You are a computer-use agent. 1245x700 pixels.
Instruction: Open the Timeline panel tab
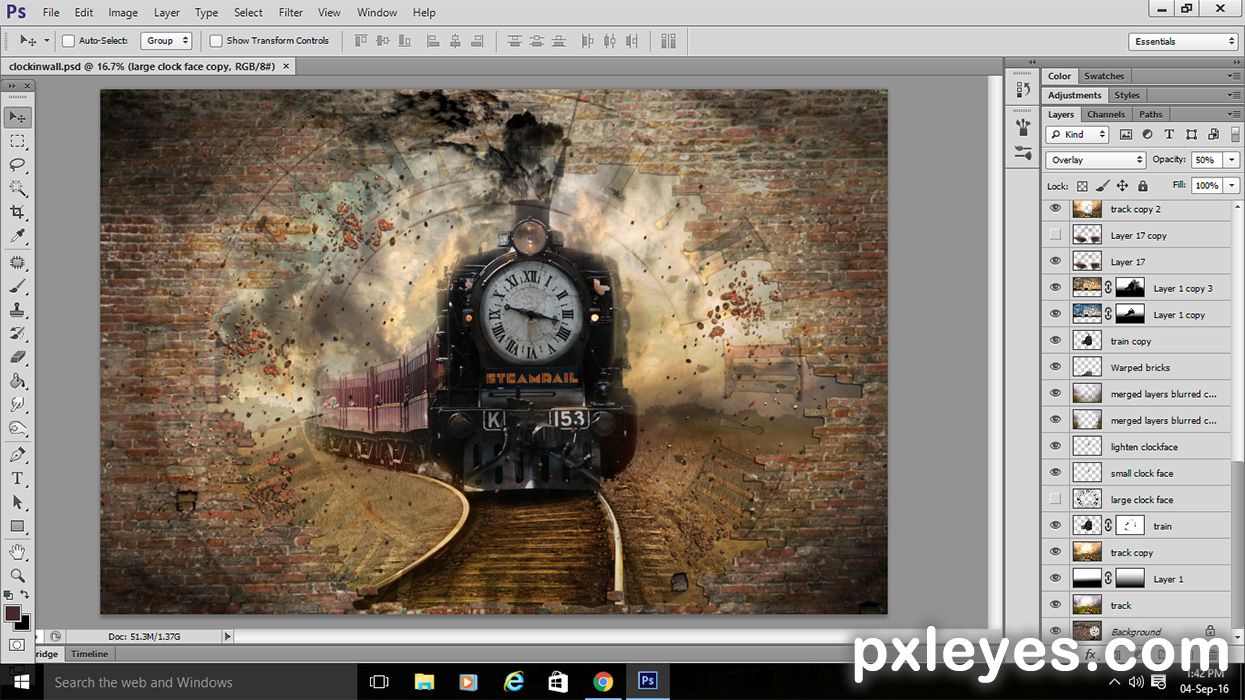point(89,653)
